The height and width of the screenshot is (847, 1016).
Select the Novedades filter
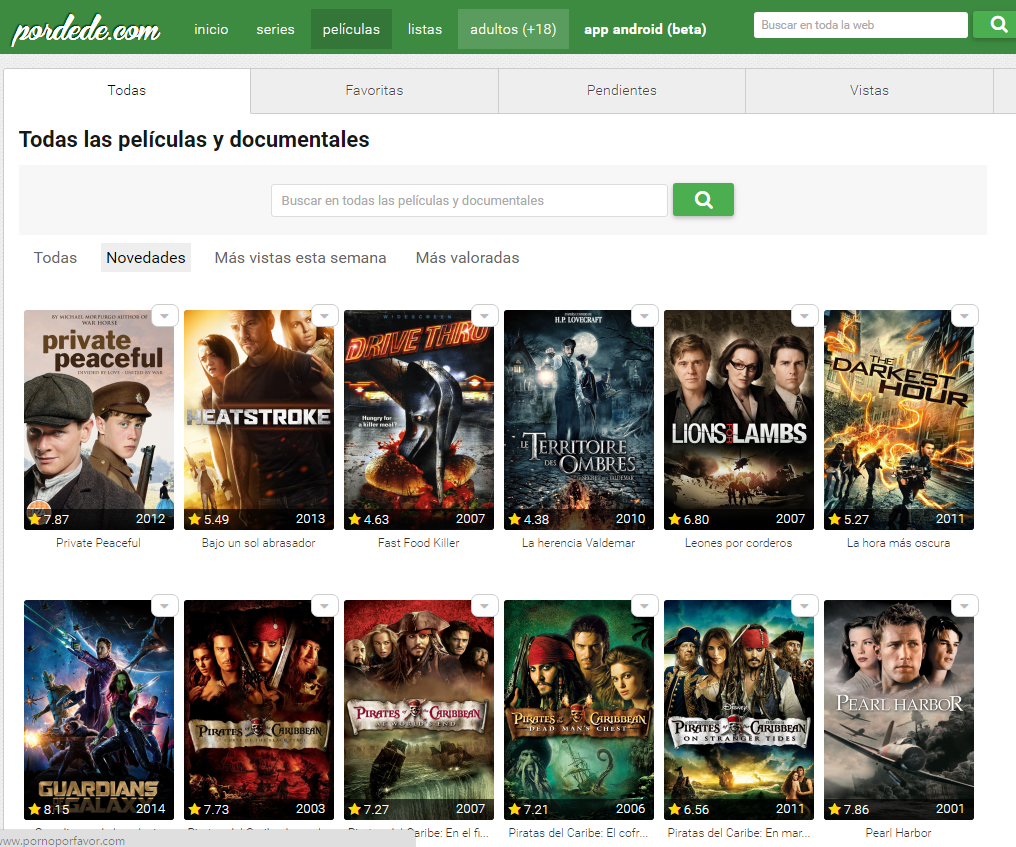click(146, 257)
